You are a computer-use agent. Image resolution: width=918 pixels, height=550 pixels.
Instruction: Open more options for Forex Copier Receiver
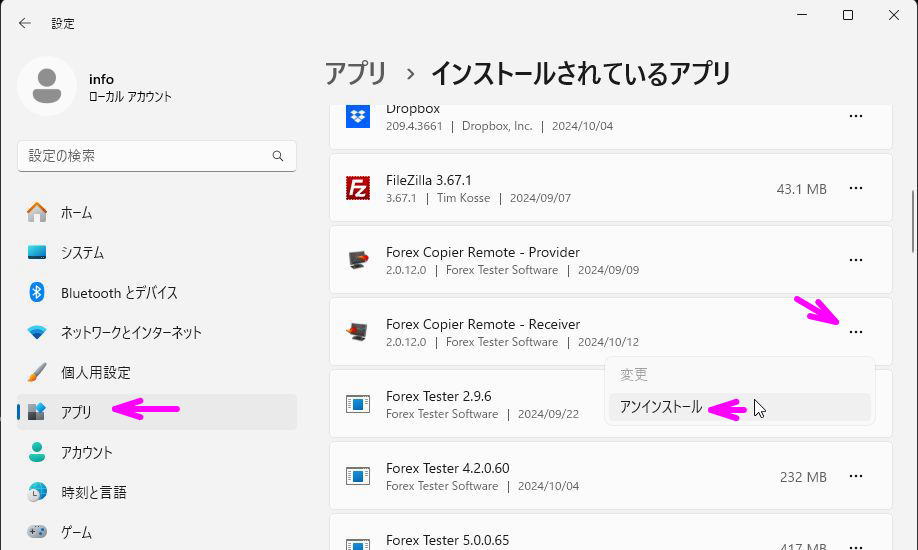855,332
